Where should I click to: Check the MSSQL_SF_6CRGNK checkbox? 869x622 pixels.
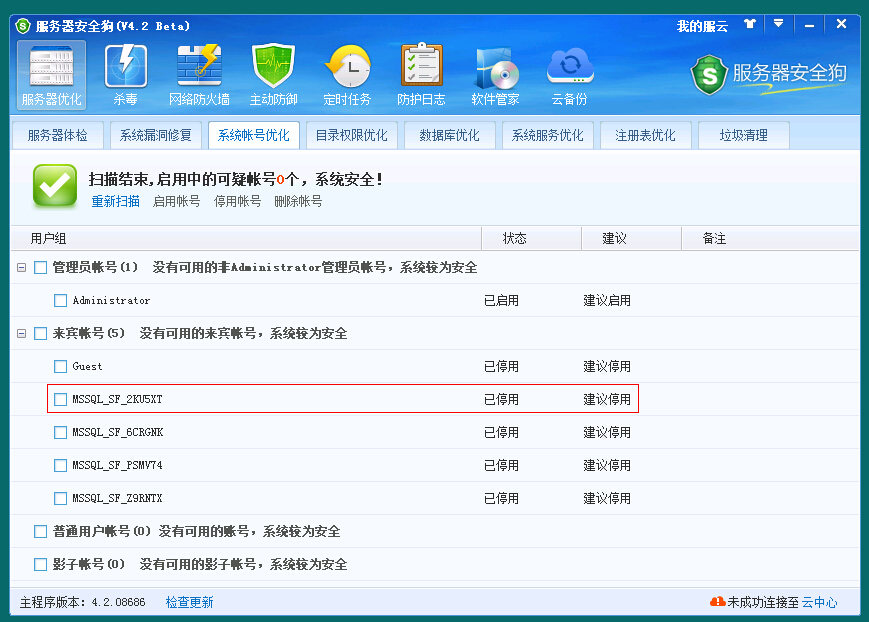60,432
